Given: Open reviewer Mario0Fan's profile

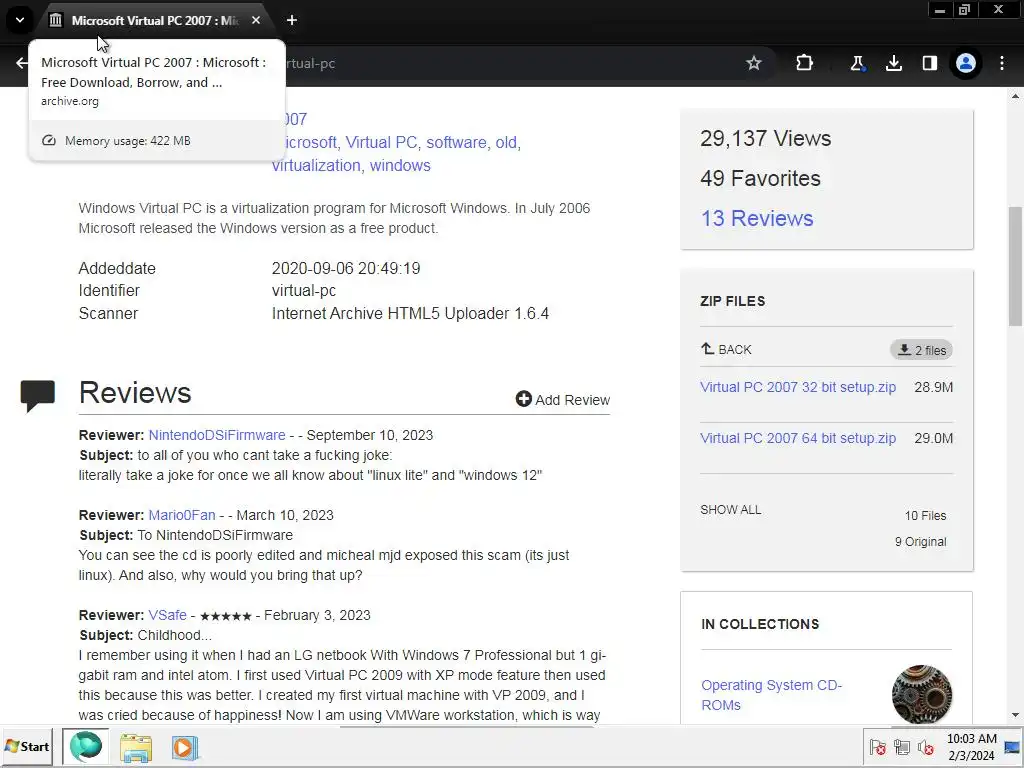Looking at the screenshot, I should [182, 515].
